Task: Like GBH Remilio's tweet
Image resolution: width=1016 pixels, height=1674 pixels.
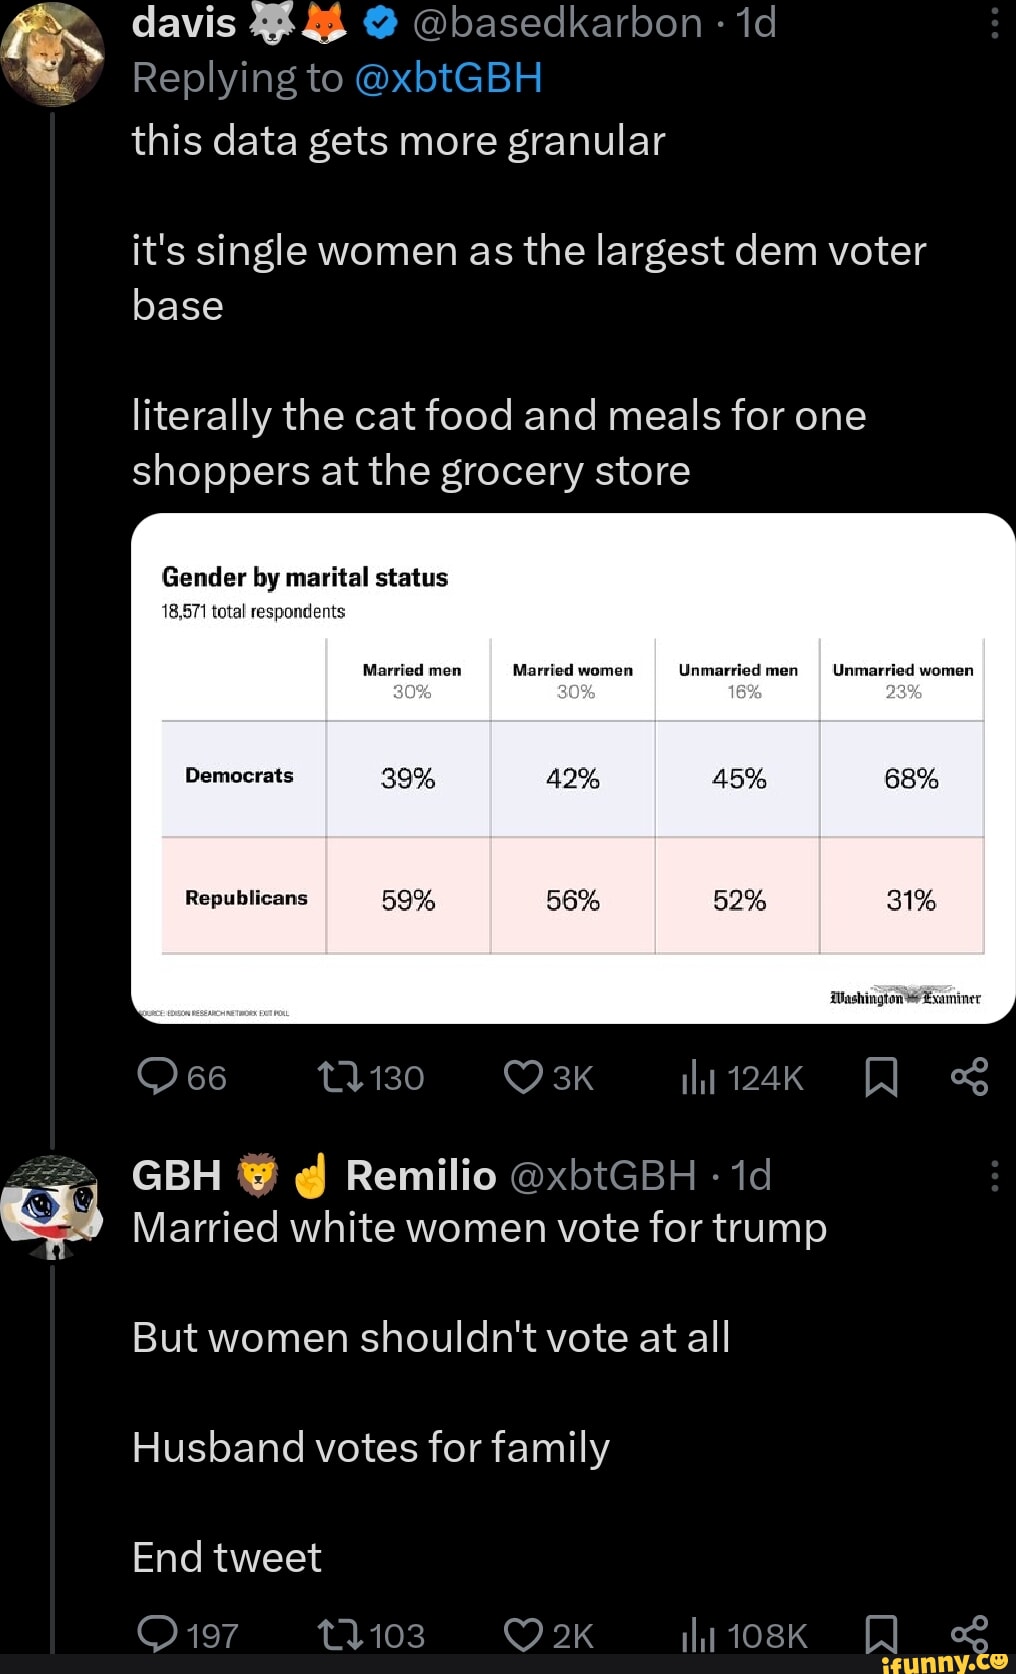Action: pyautogui.click(x=523, y=1634)
